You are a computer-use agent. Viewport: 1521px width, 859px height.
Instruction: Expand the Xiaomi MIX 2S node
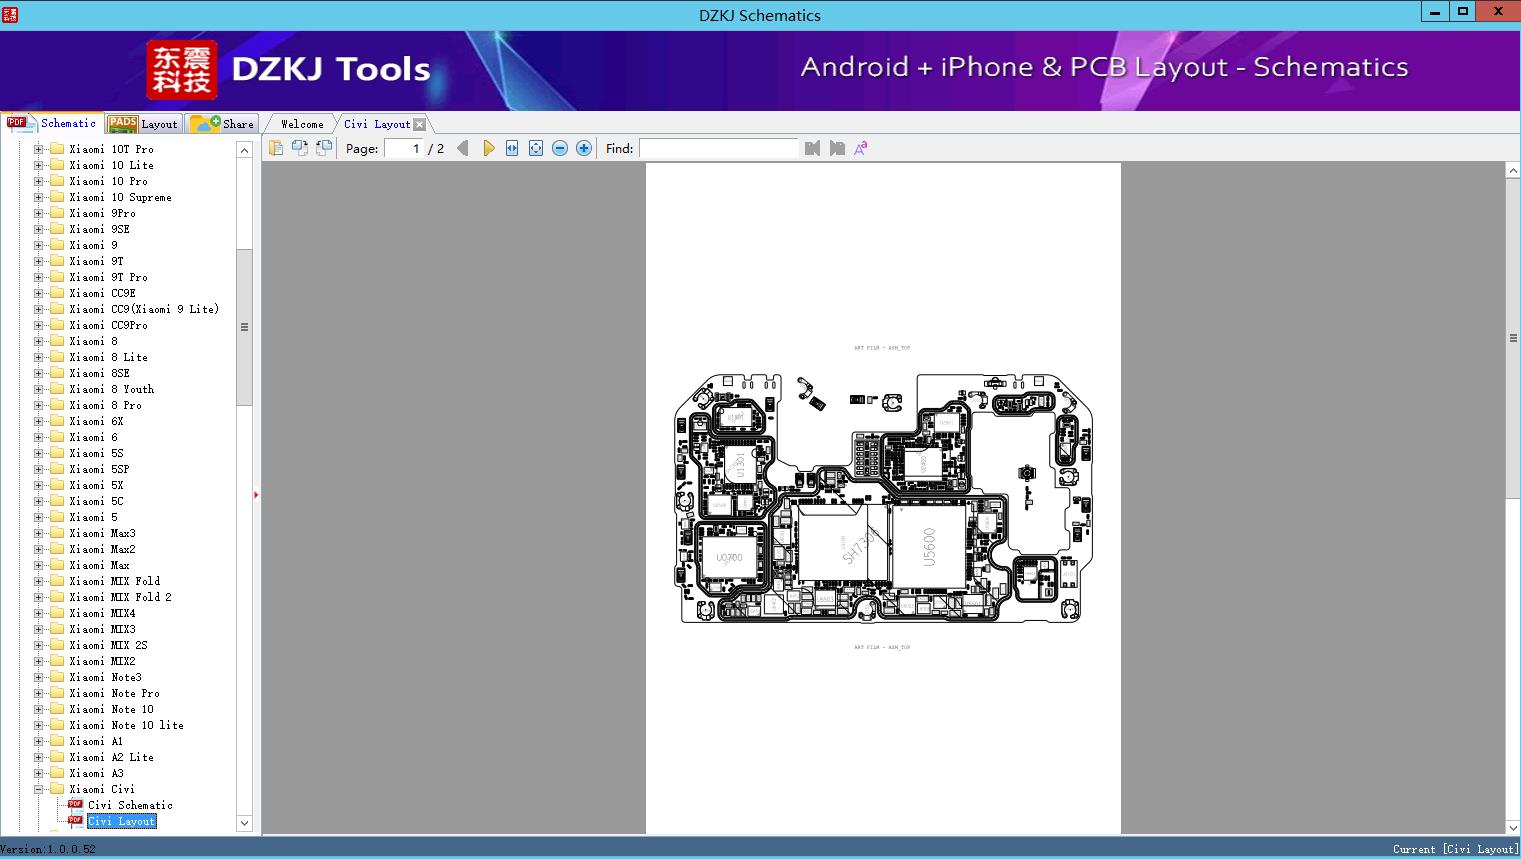click(39, 645)
